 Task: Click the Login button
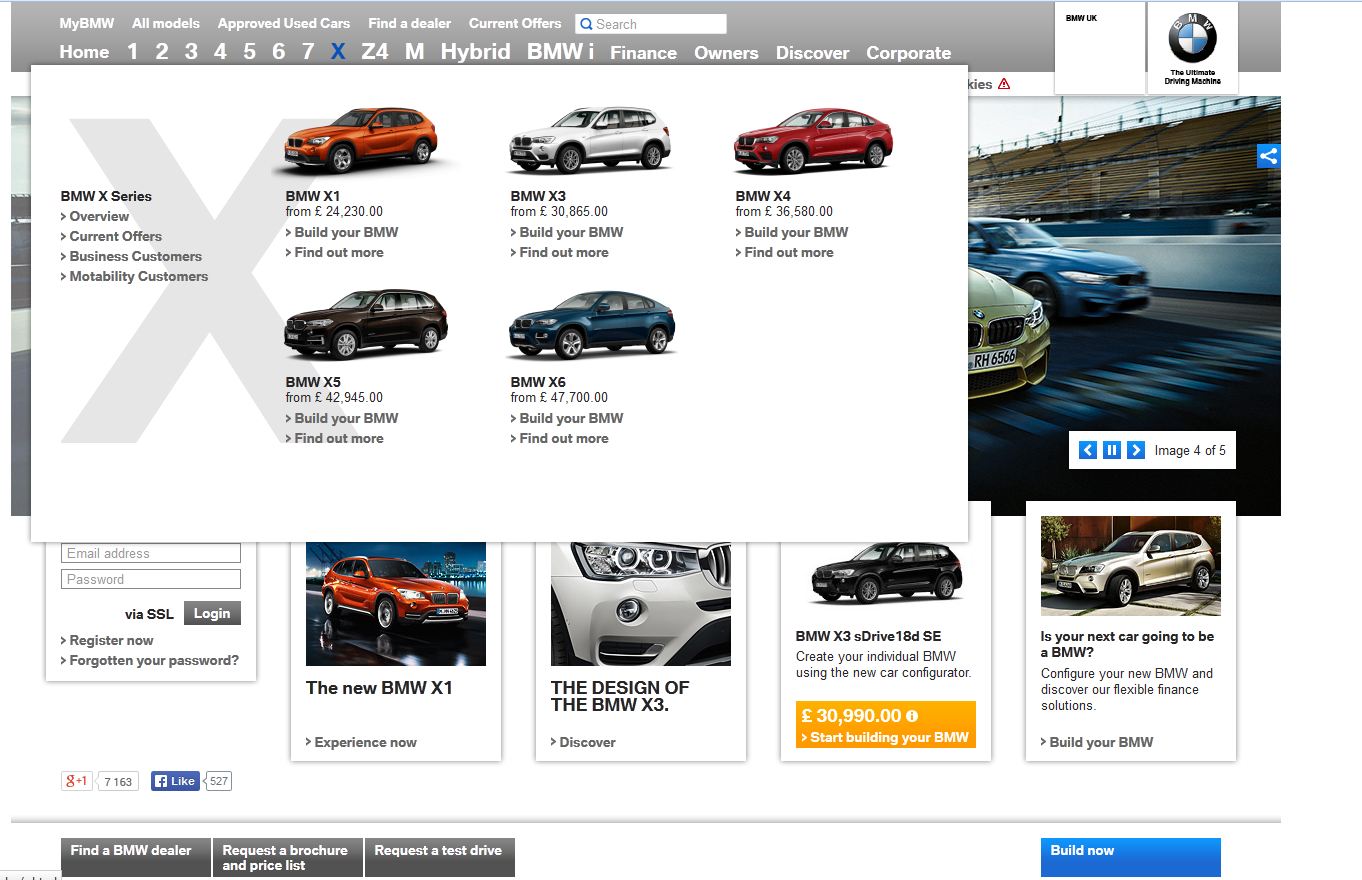[212, 613]
